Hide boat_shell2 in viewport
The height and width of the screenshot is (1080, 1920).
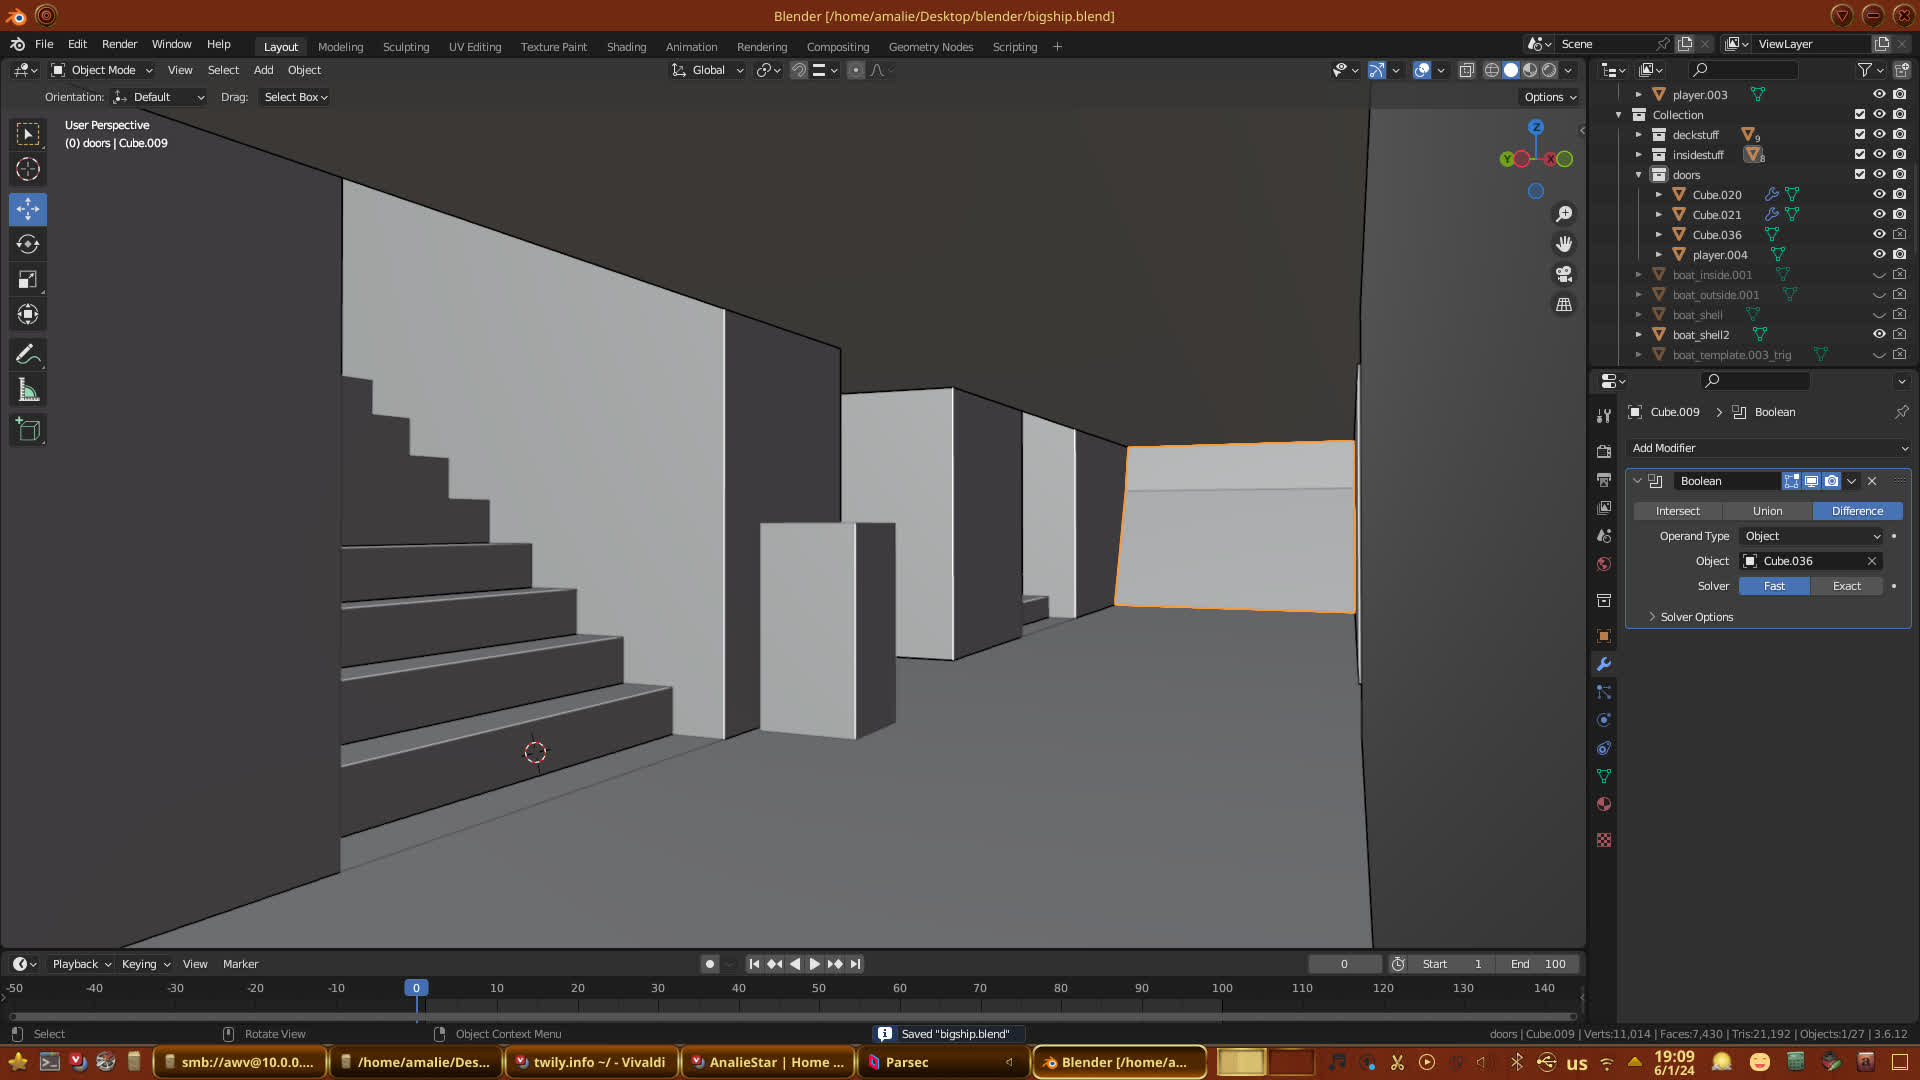(1879, 335)
